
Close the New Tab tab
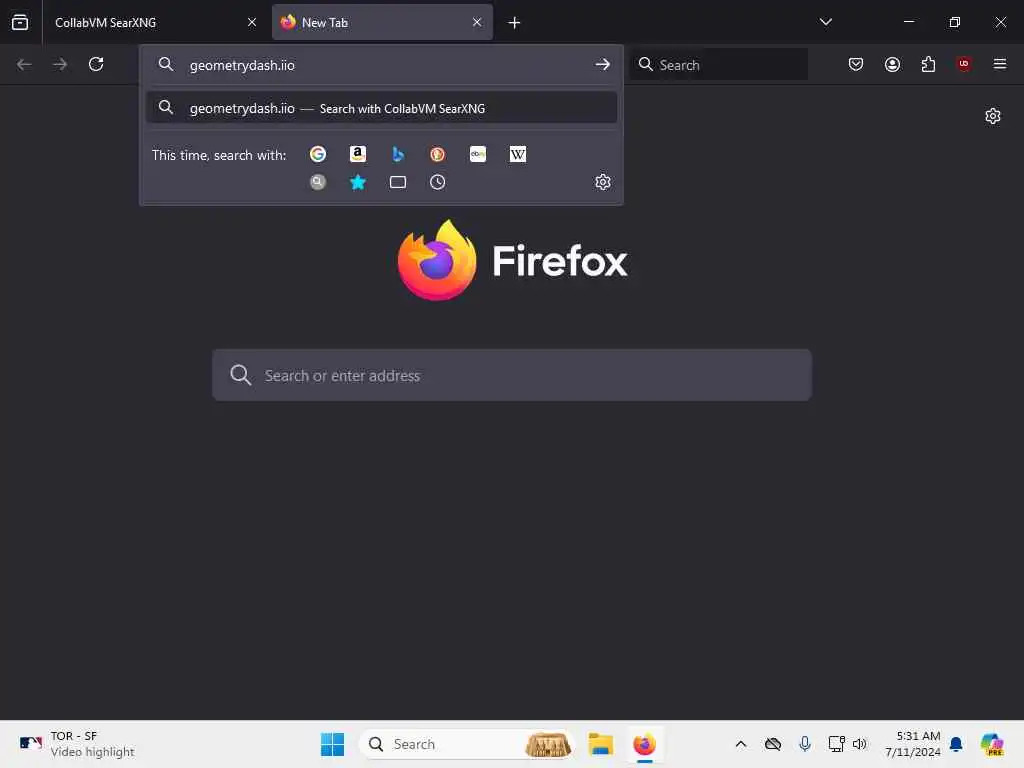(x=477, y=22)
